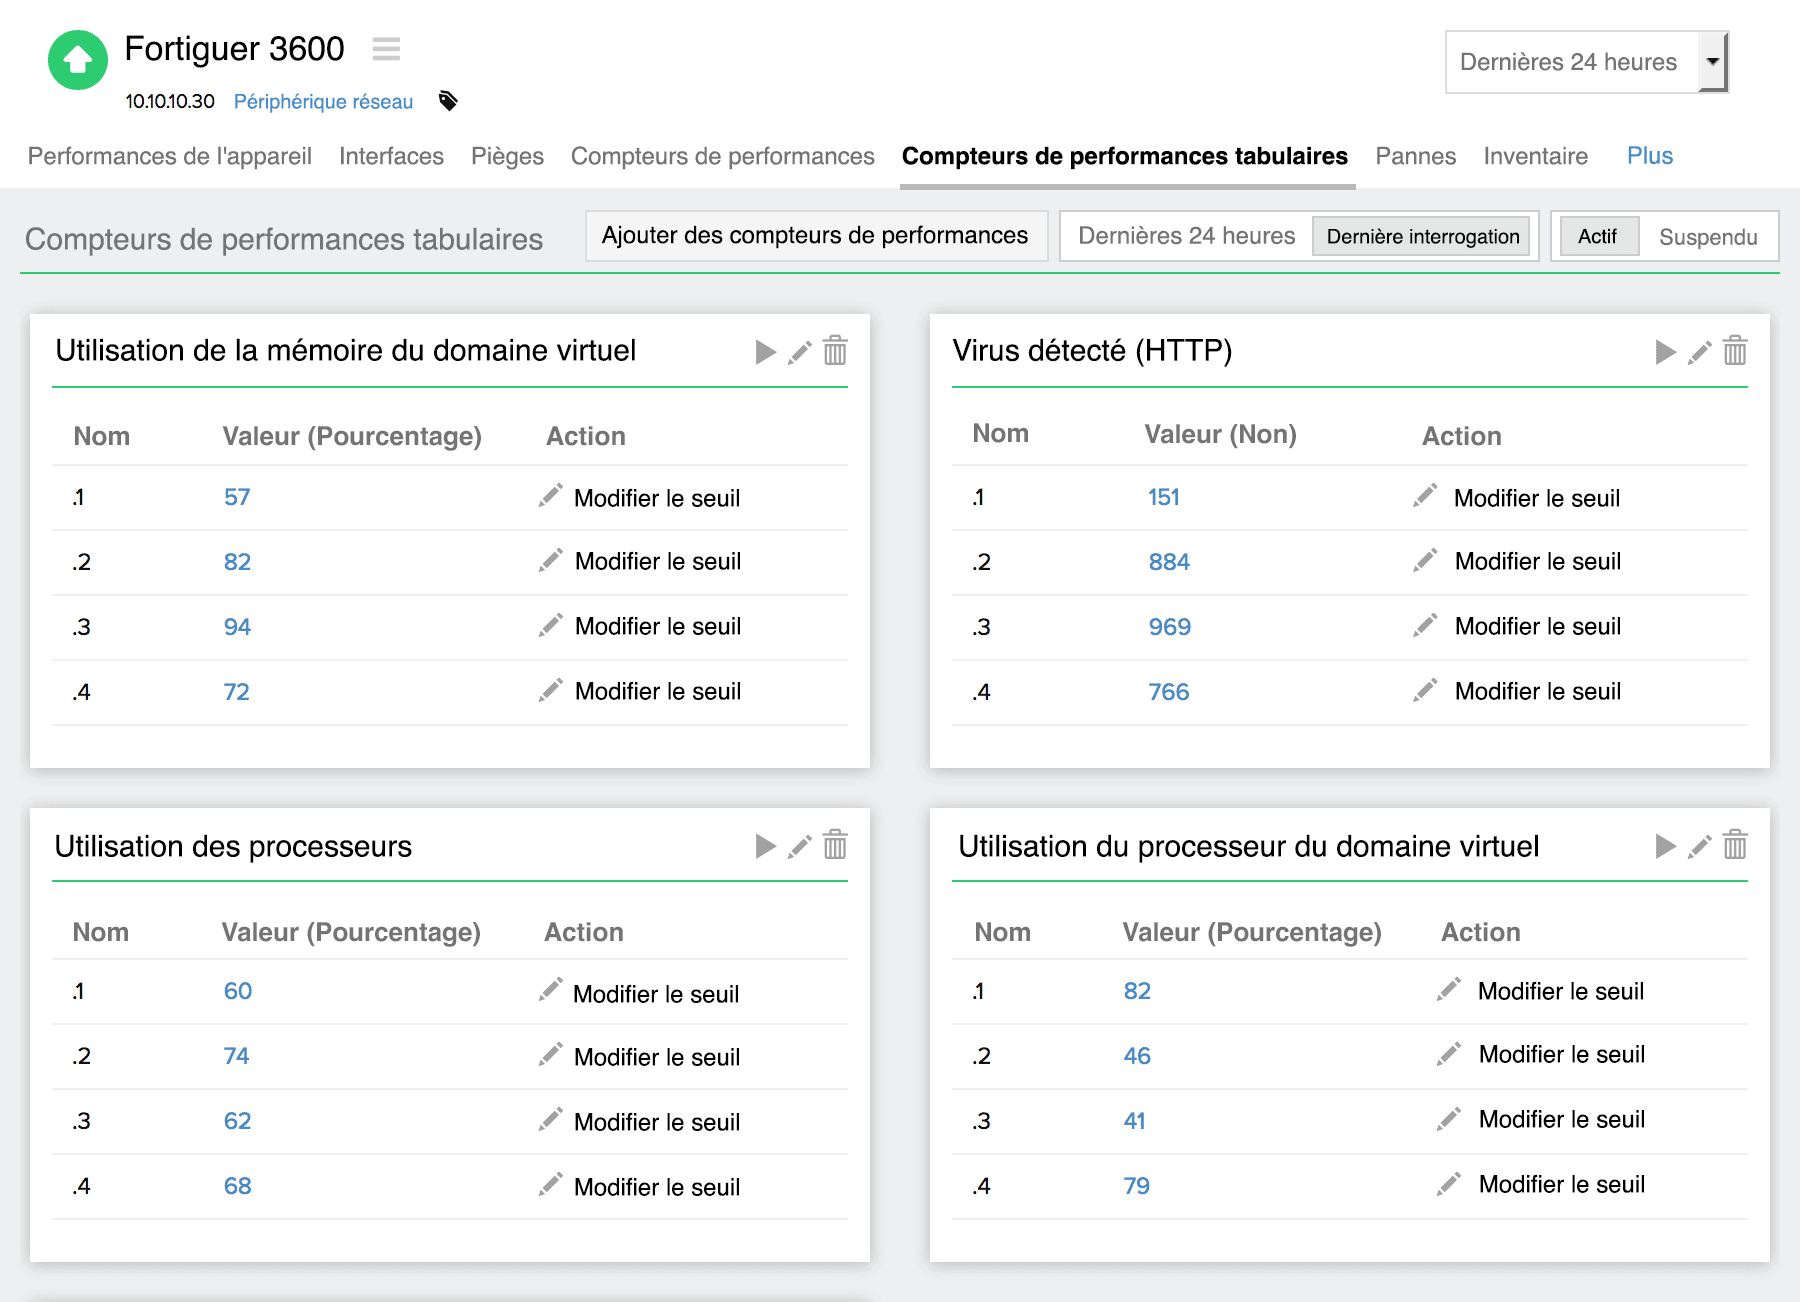Image resolution: width=1800 pixels, height=1302 pixels.
Task: Open the Inventaire tab
Action: (1535, 156)
